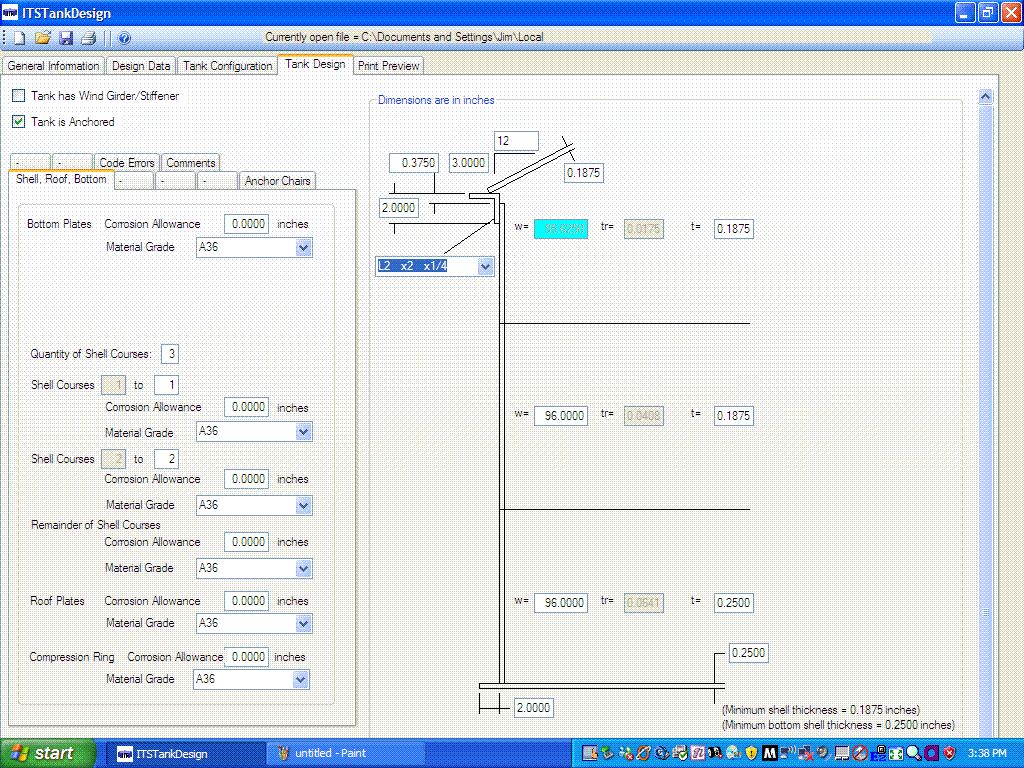The width and height of the screenshot is (1024, 768).
Task: Click the Open folder toolbar icon
Action: tap(43, 38)
